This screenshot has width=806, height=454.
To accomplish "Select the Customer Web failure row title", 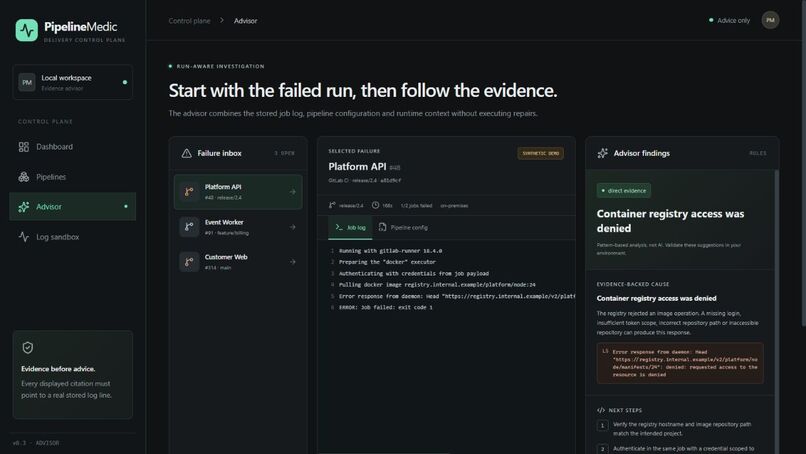I will pyautogui.click(x=226, y=257).
